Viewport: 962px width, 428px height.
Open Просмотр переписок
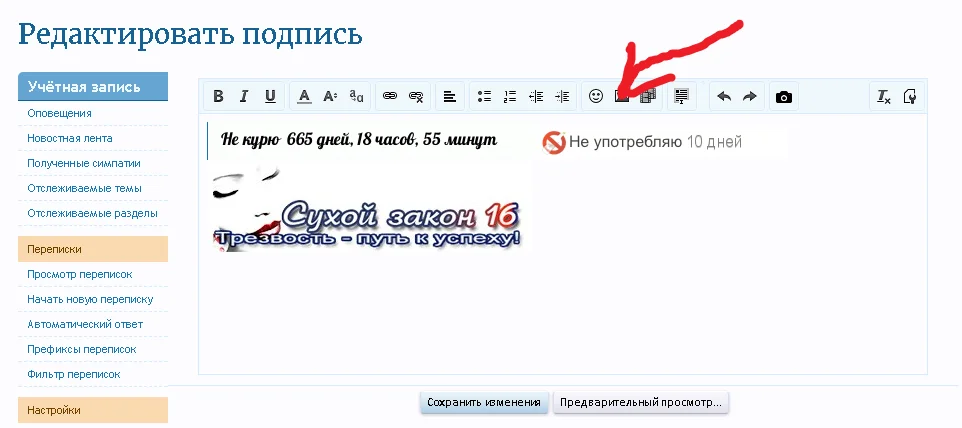[80, 275]
